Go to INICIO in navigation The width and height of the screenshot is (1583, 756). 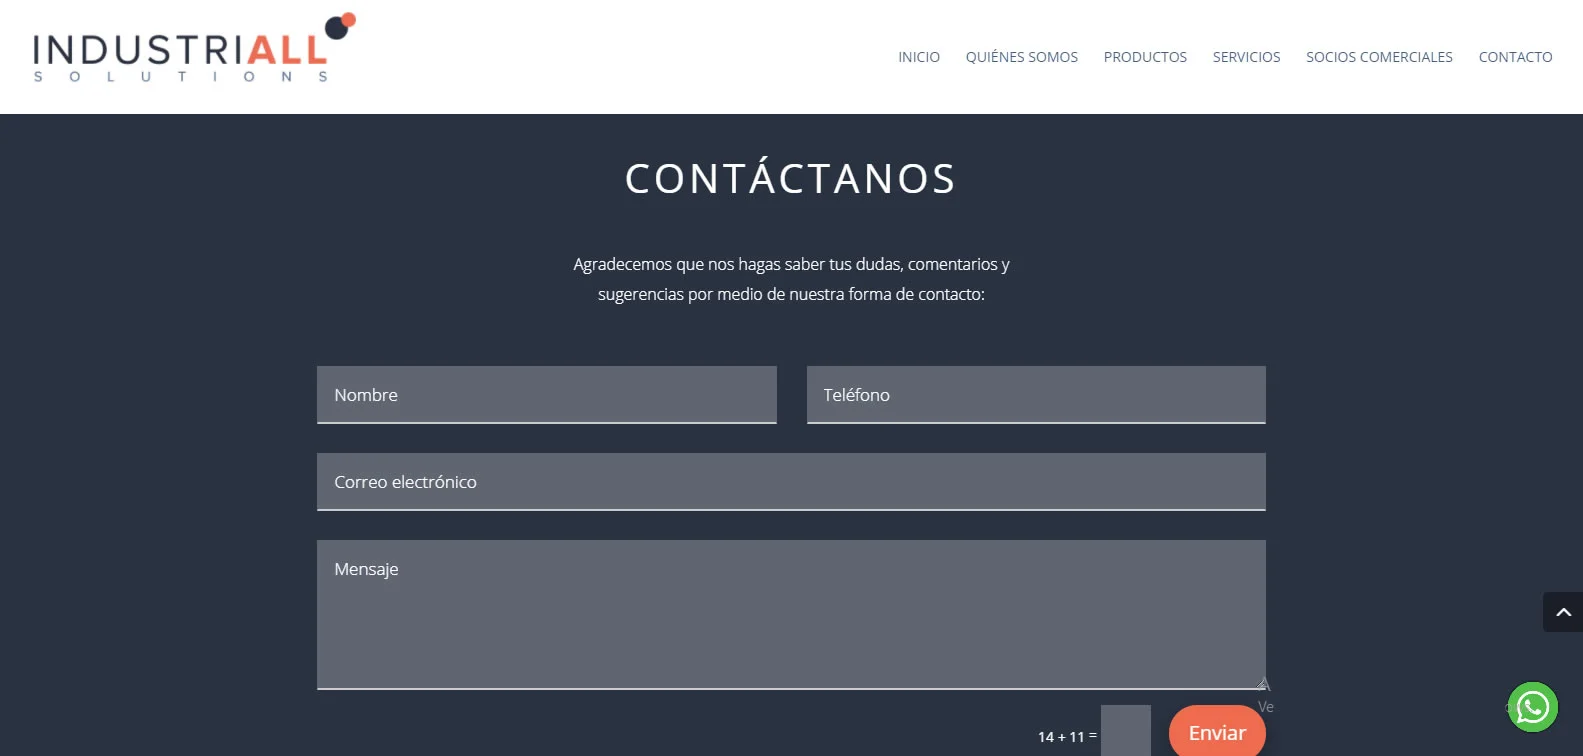pyautogui.click(x=918, y=57)
